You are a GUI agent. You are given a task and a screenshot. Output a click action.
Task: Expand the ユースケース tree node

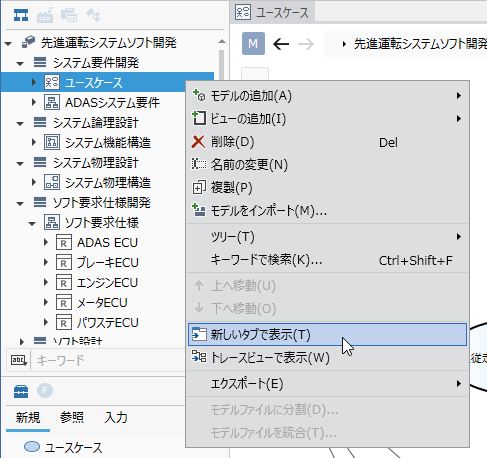pos(33,82)
